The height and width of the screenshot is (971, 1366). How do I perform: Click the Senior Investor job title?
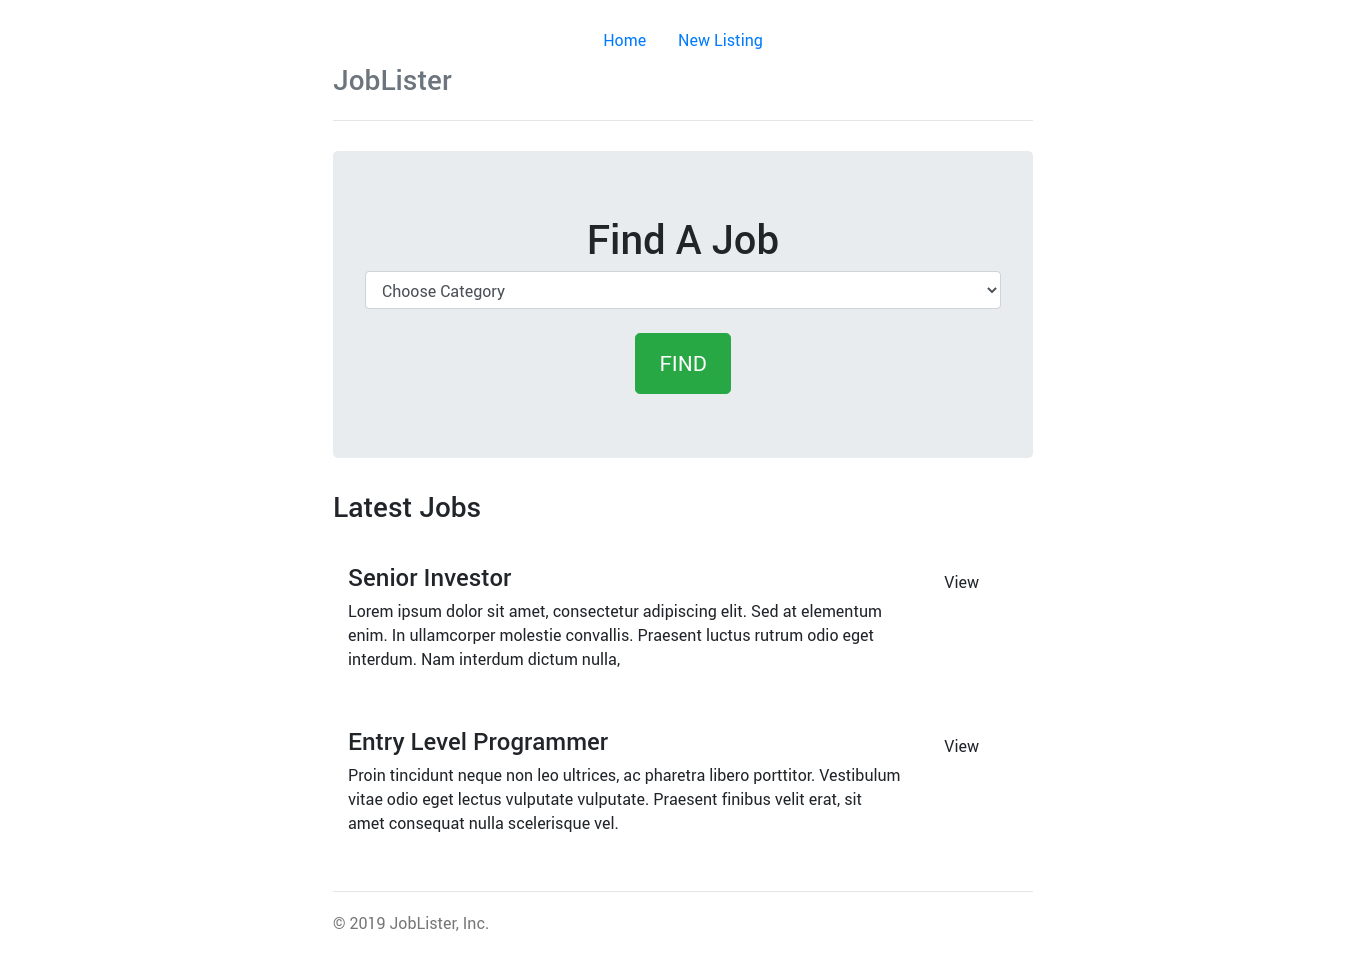(x=429, y=578)
